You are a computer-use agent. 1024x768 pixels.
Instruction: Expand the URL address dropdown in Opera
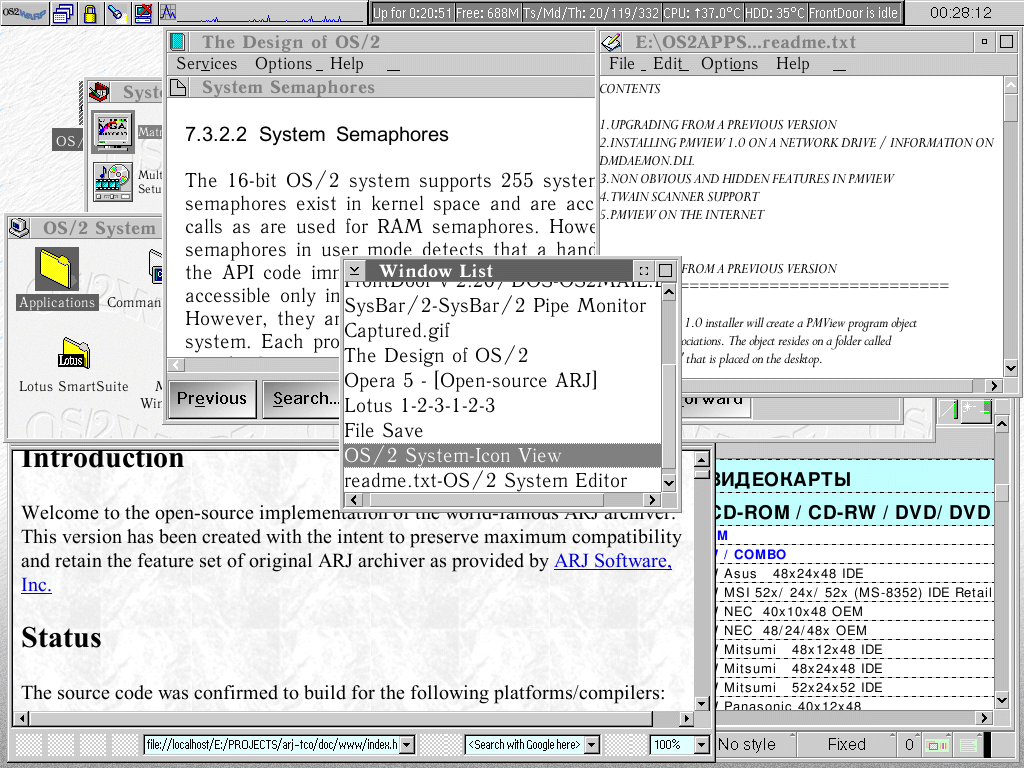coord(406,744)
